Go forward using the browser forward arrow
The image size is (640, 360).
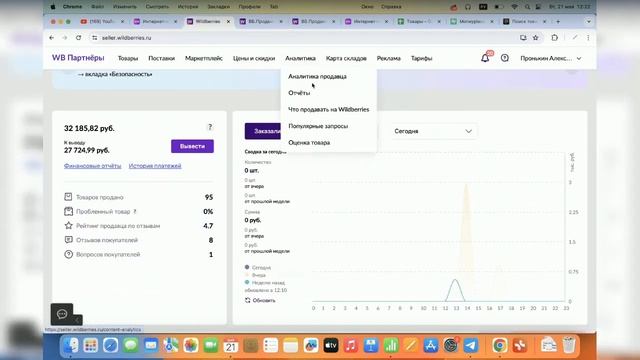64,38
